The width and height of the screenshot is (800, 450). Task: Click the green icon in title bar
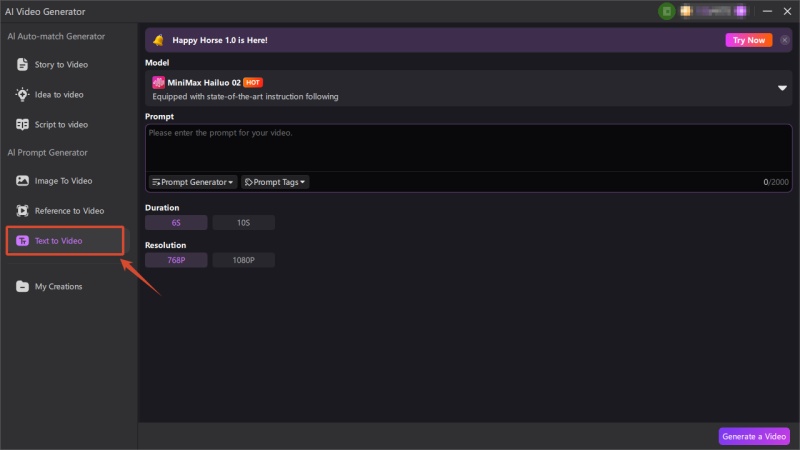point(666,11)
